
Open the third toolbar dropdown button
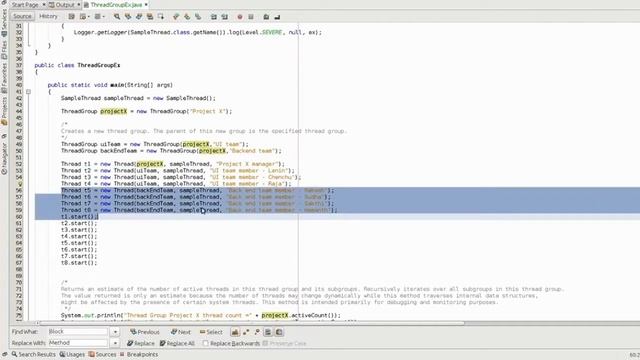(99, 17)
